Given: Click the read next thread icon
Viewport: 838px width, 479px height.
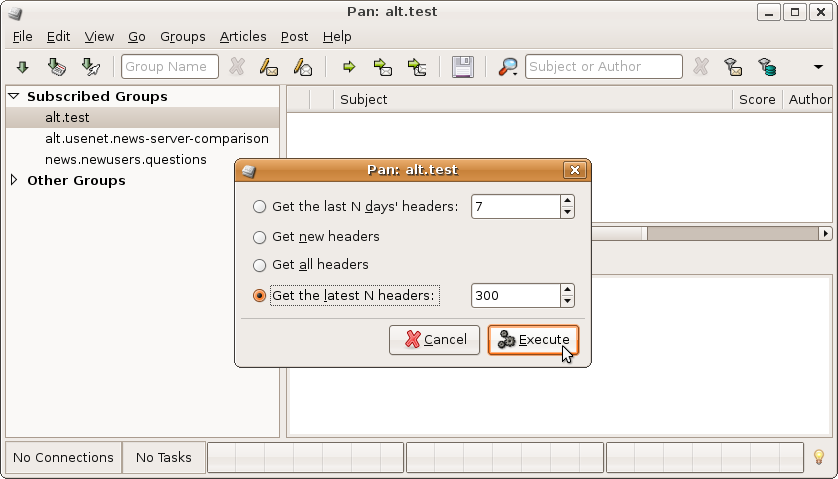Looking at the screenshot, I should 382,67.
